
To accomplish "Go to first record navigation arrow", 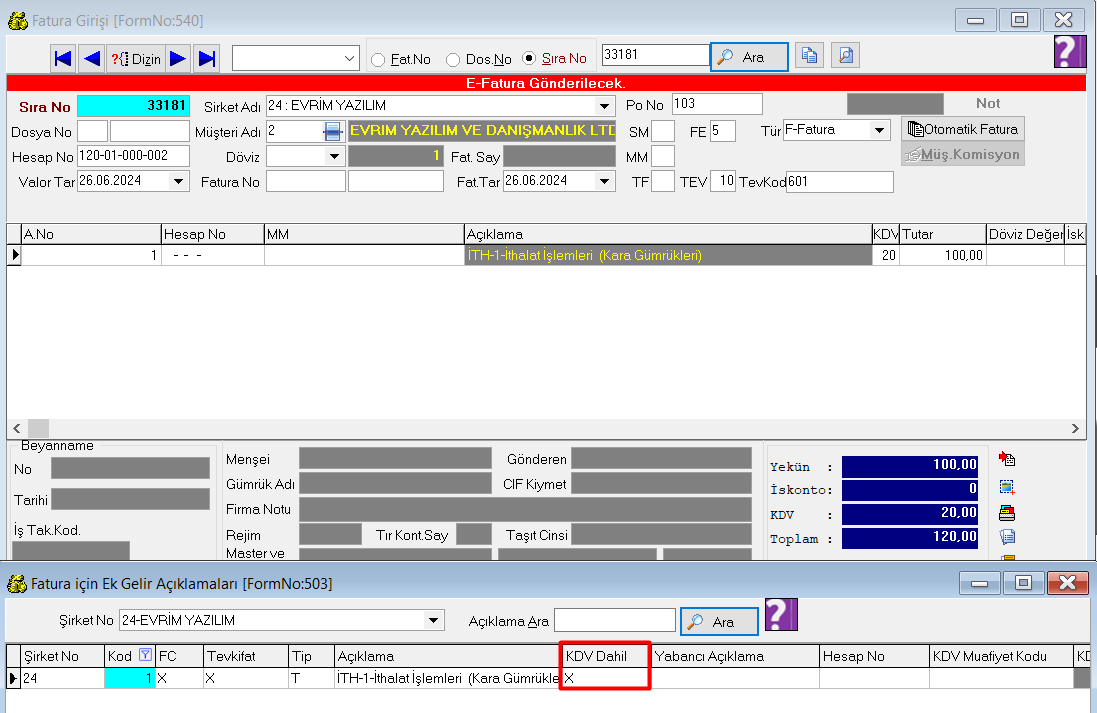I will coord(63,58).
